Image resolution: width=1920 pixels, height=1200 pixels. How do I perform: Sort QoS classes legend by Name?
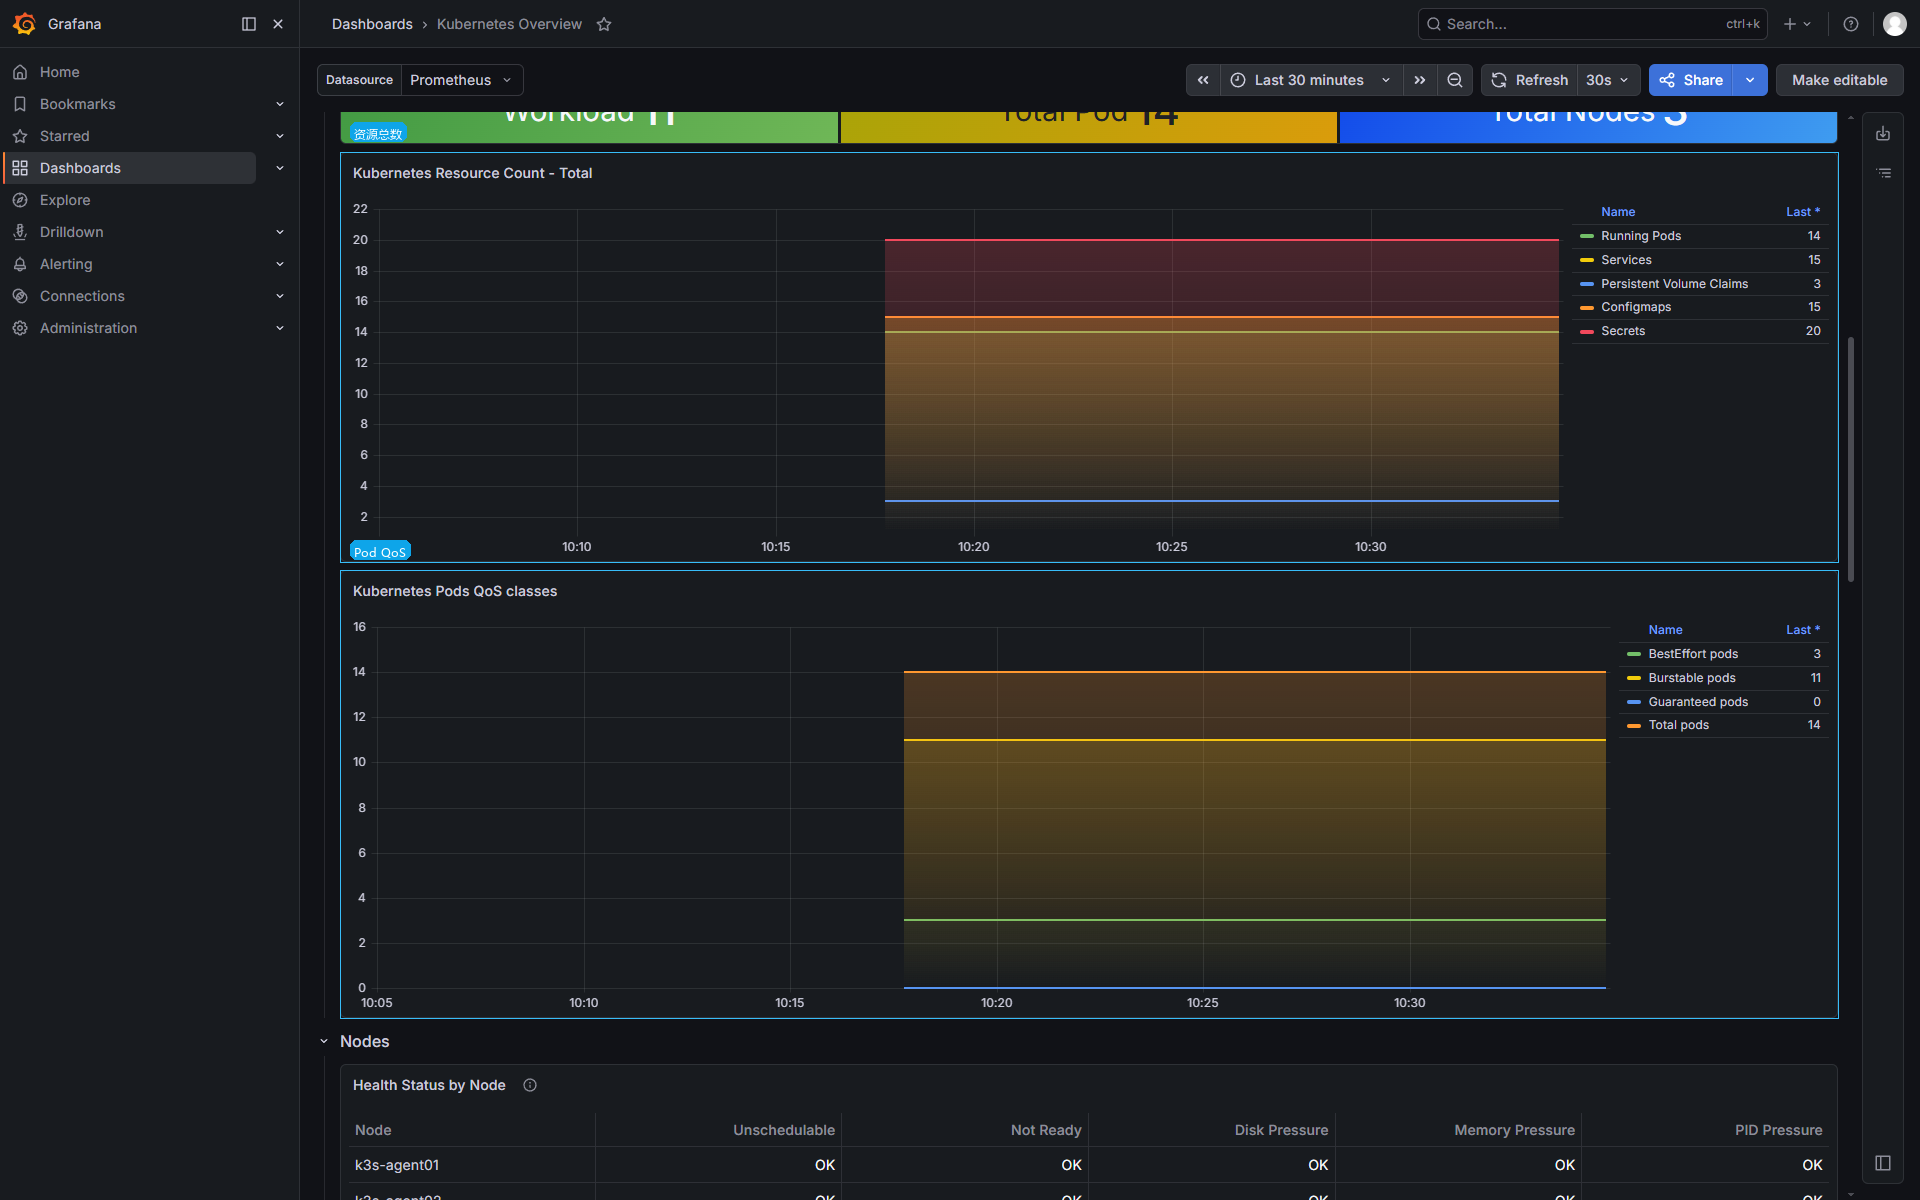click(x=1665, y=630)
